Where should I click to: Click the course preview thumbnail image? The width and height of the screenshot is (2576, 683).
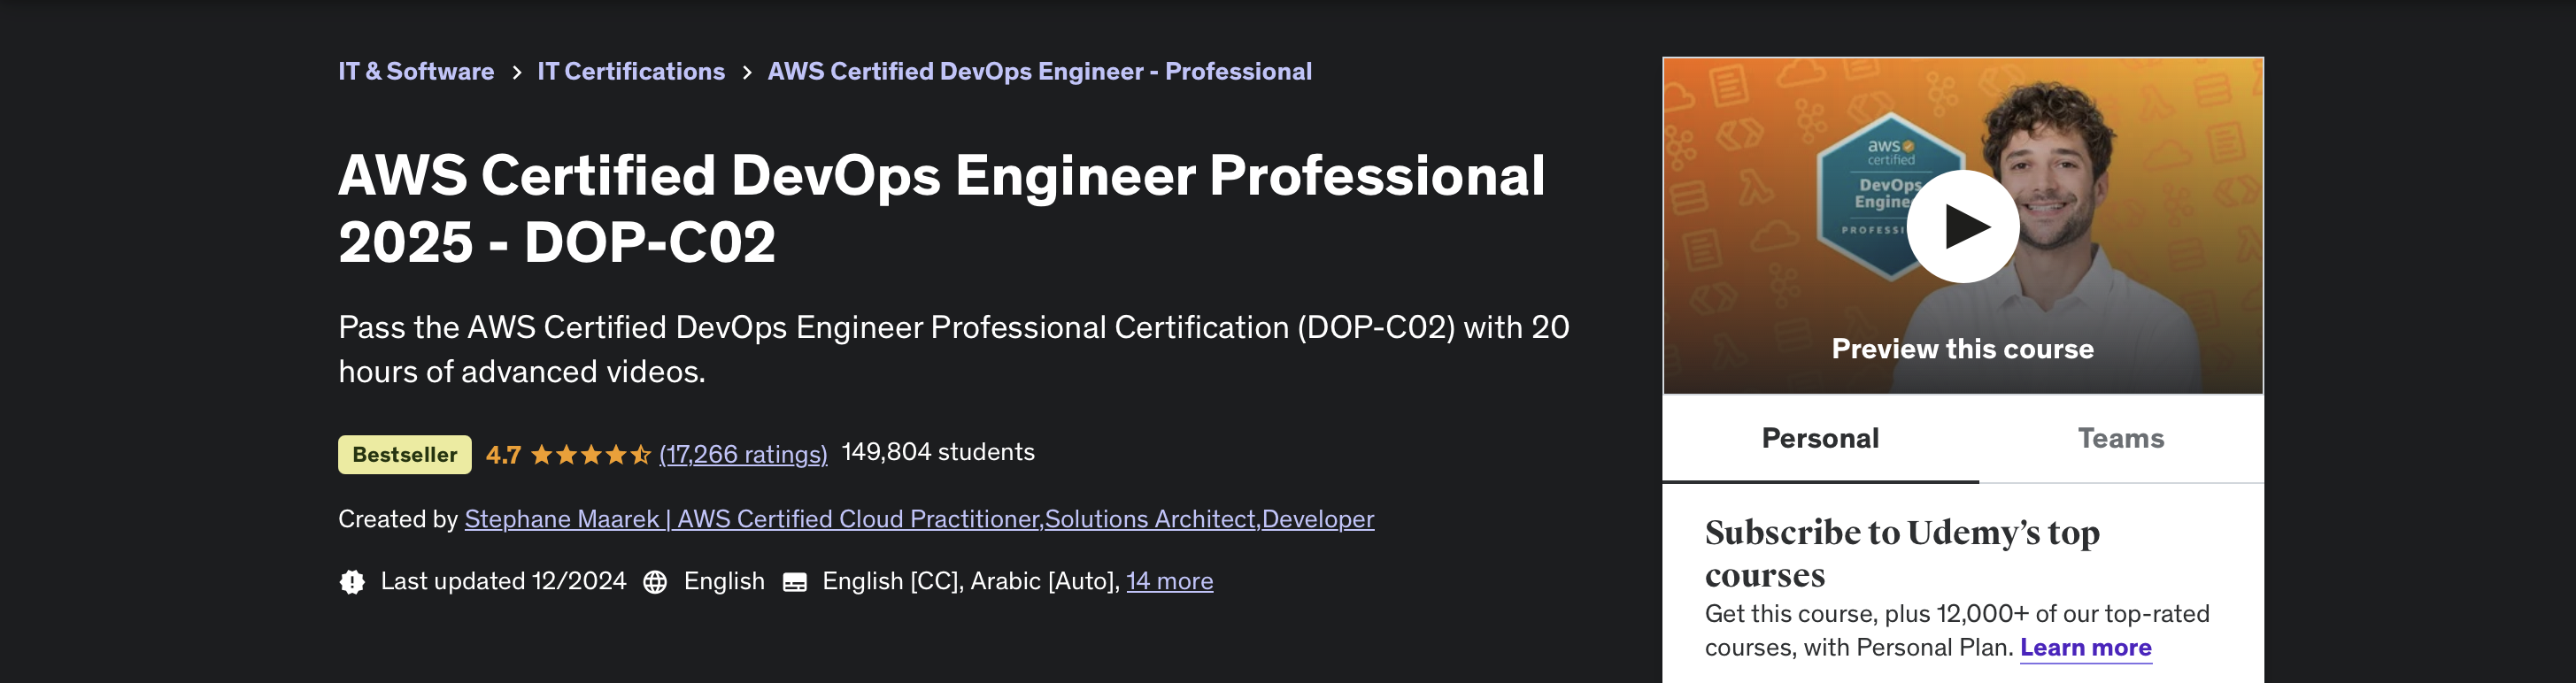pos(1962,226)
